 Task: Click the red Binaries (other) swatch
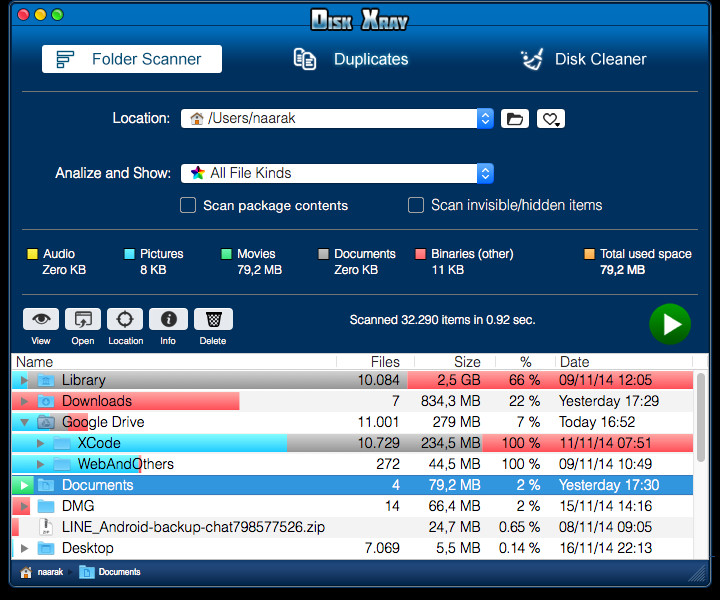[x=420, y=254]
